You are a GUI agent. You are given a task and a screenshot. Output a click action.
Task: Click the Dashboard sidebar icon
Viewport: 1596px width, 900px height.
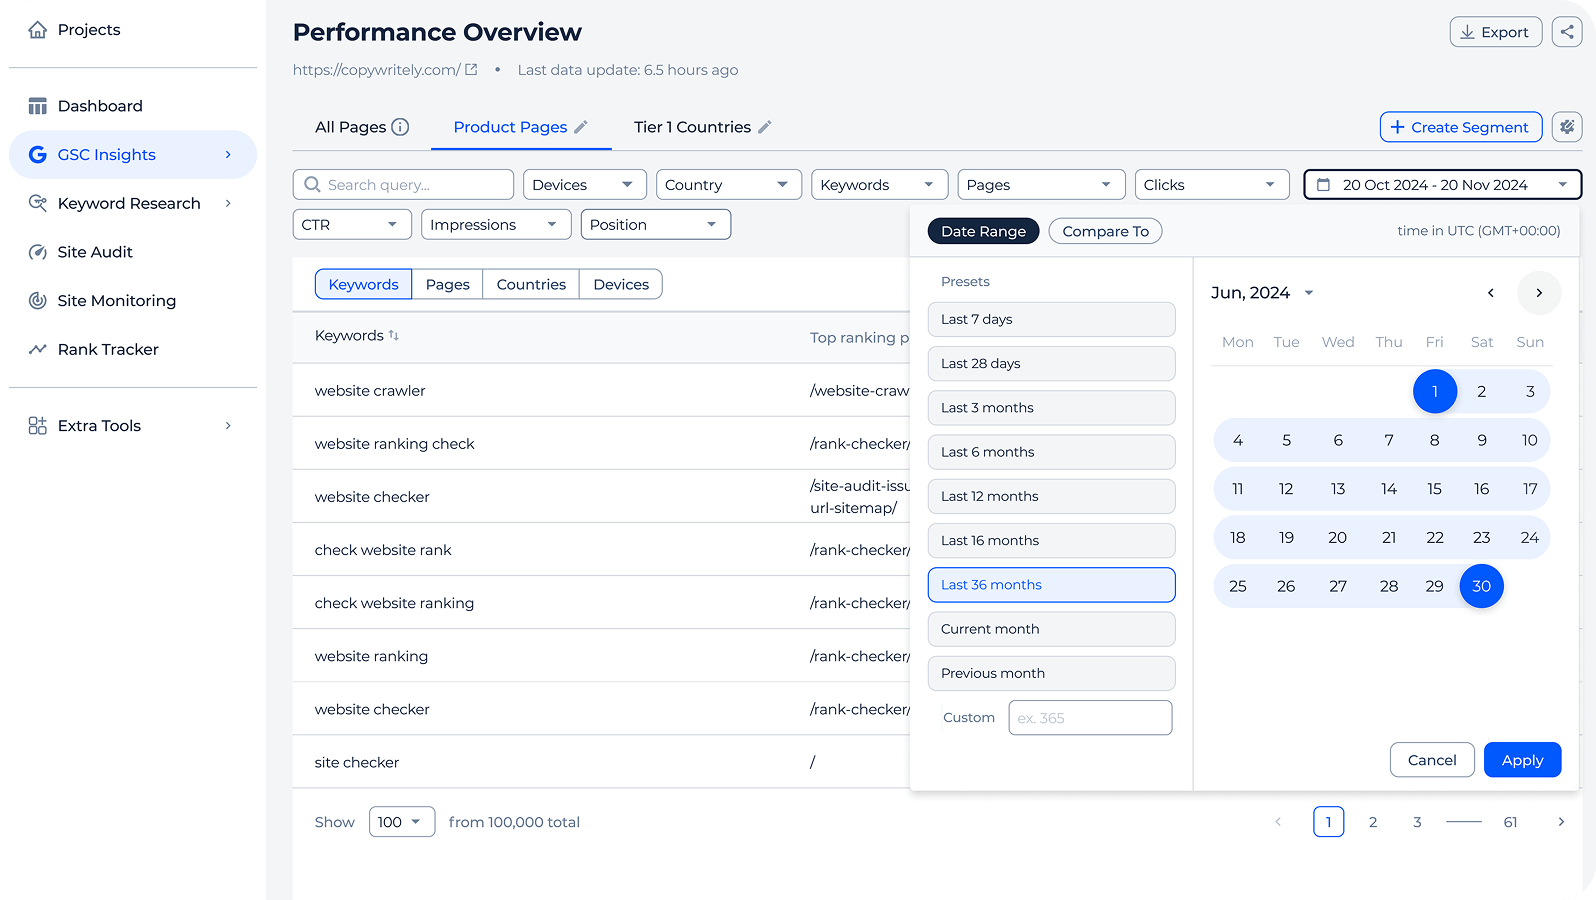[x=38, y=106]
